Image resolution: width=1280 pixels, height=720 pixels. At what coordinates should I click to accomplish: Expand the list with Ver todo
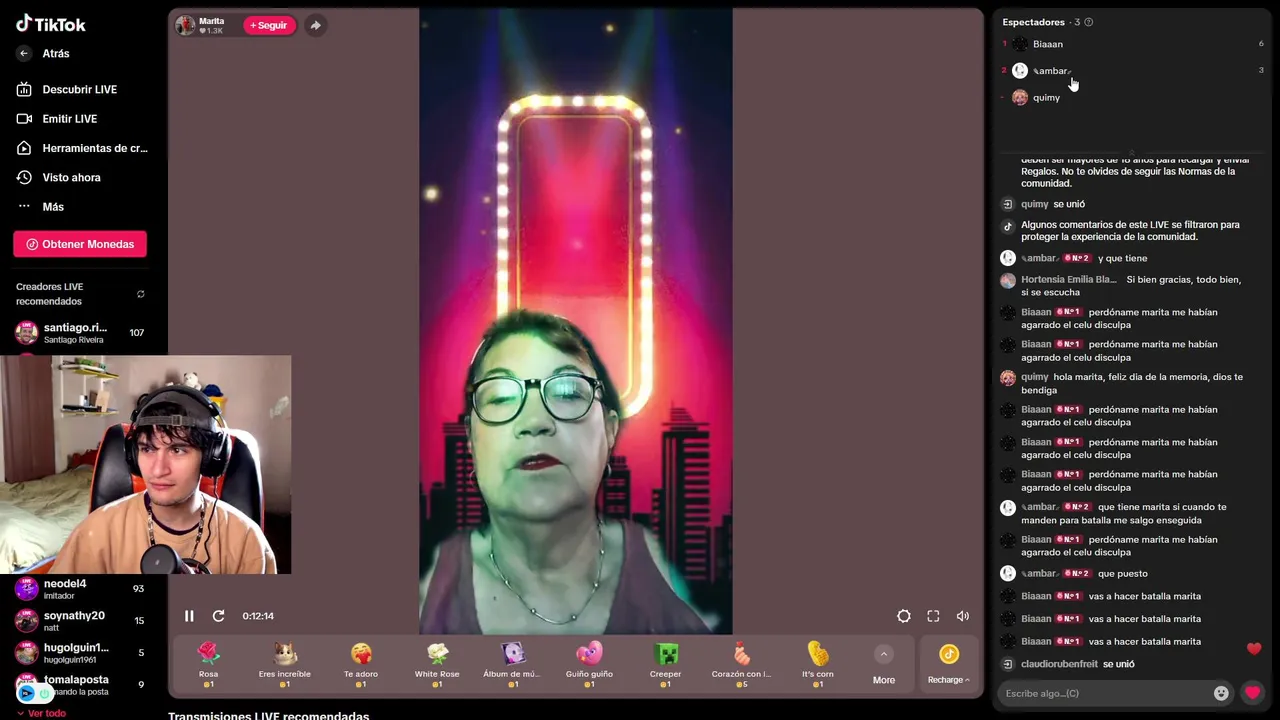43,713
